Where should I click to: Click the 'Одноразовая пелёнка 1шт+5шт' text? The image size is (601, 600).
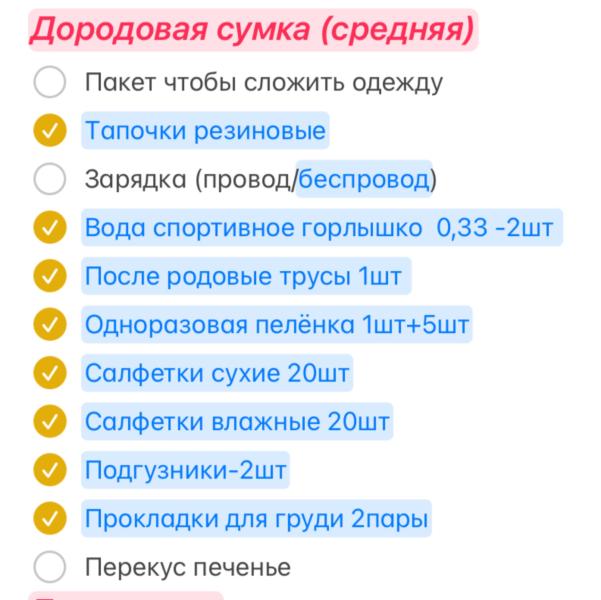tap(277, 325)
